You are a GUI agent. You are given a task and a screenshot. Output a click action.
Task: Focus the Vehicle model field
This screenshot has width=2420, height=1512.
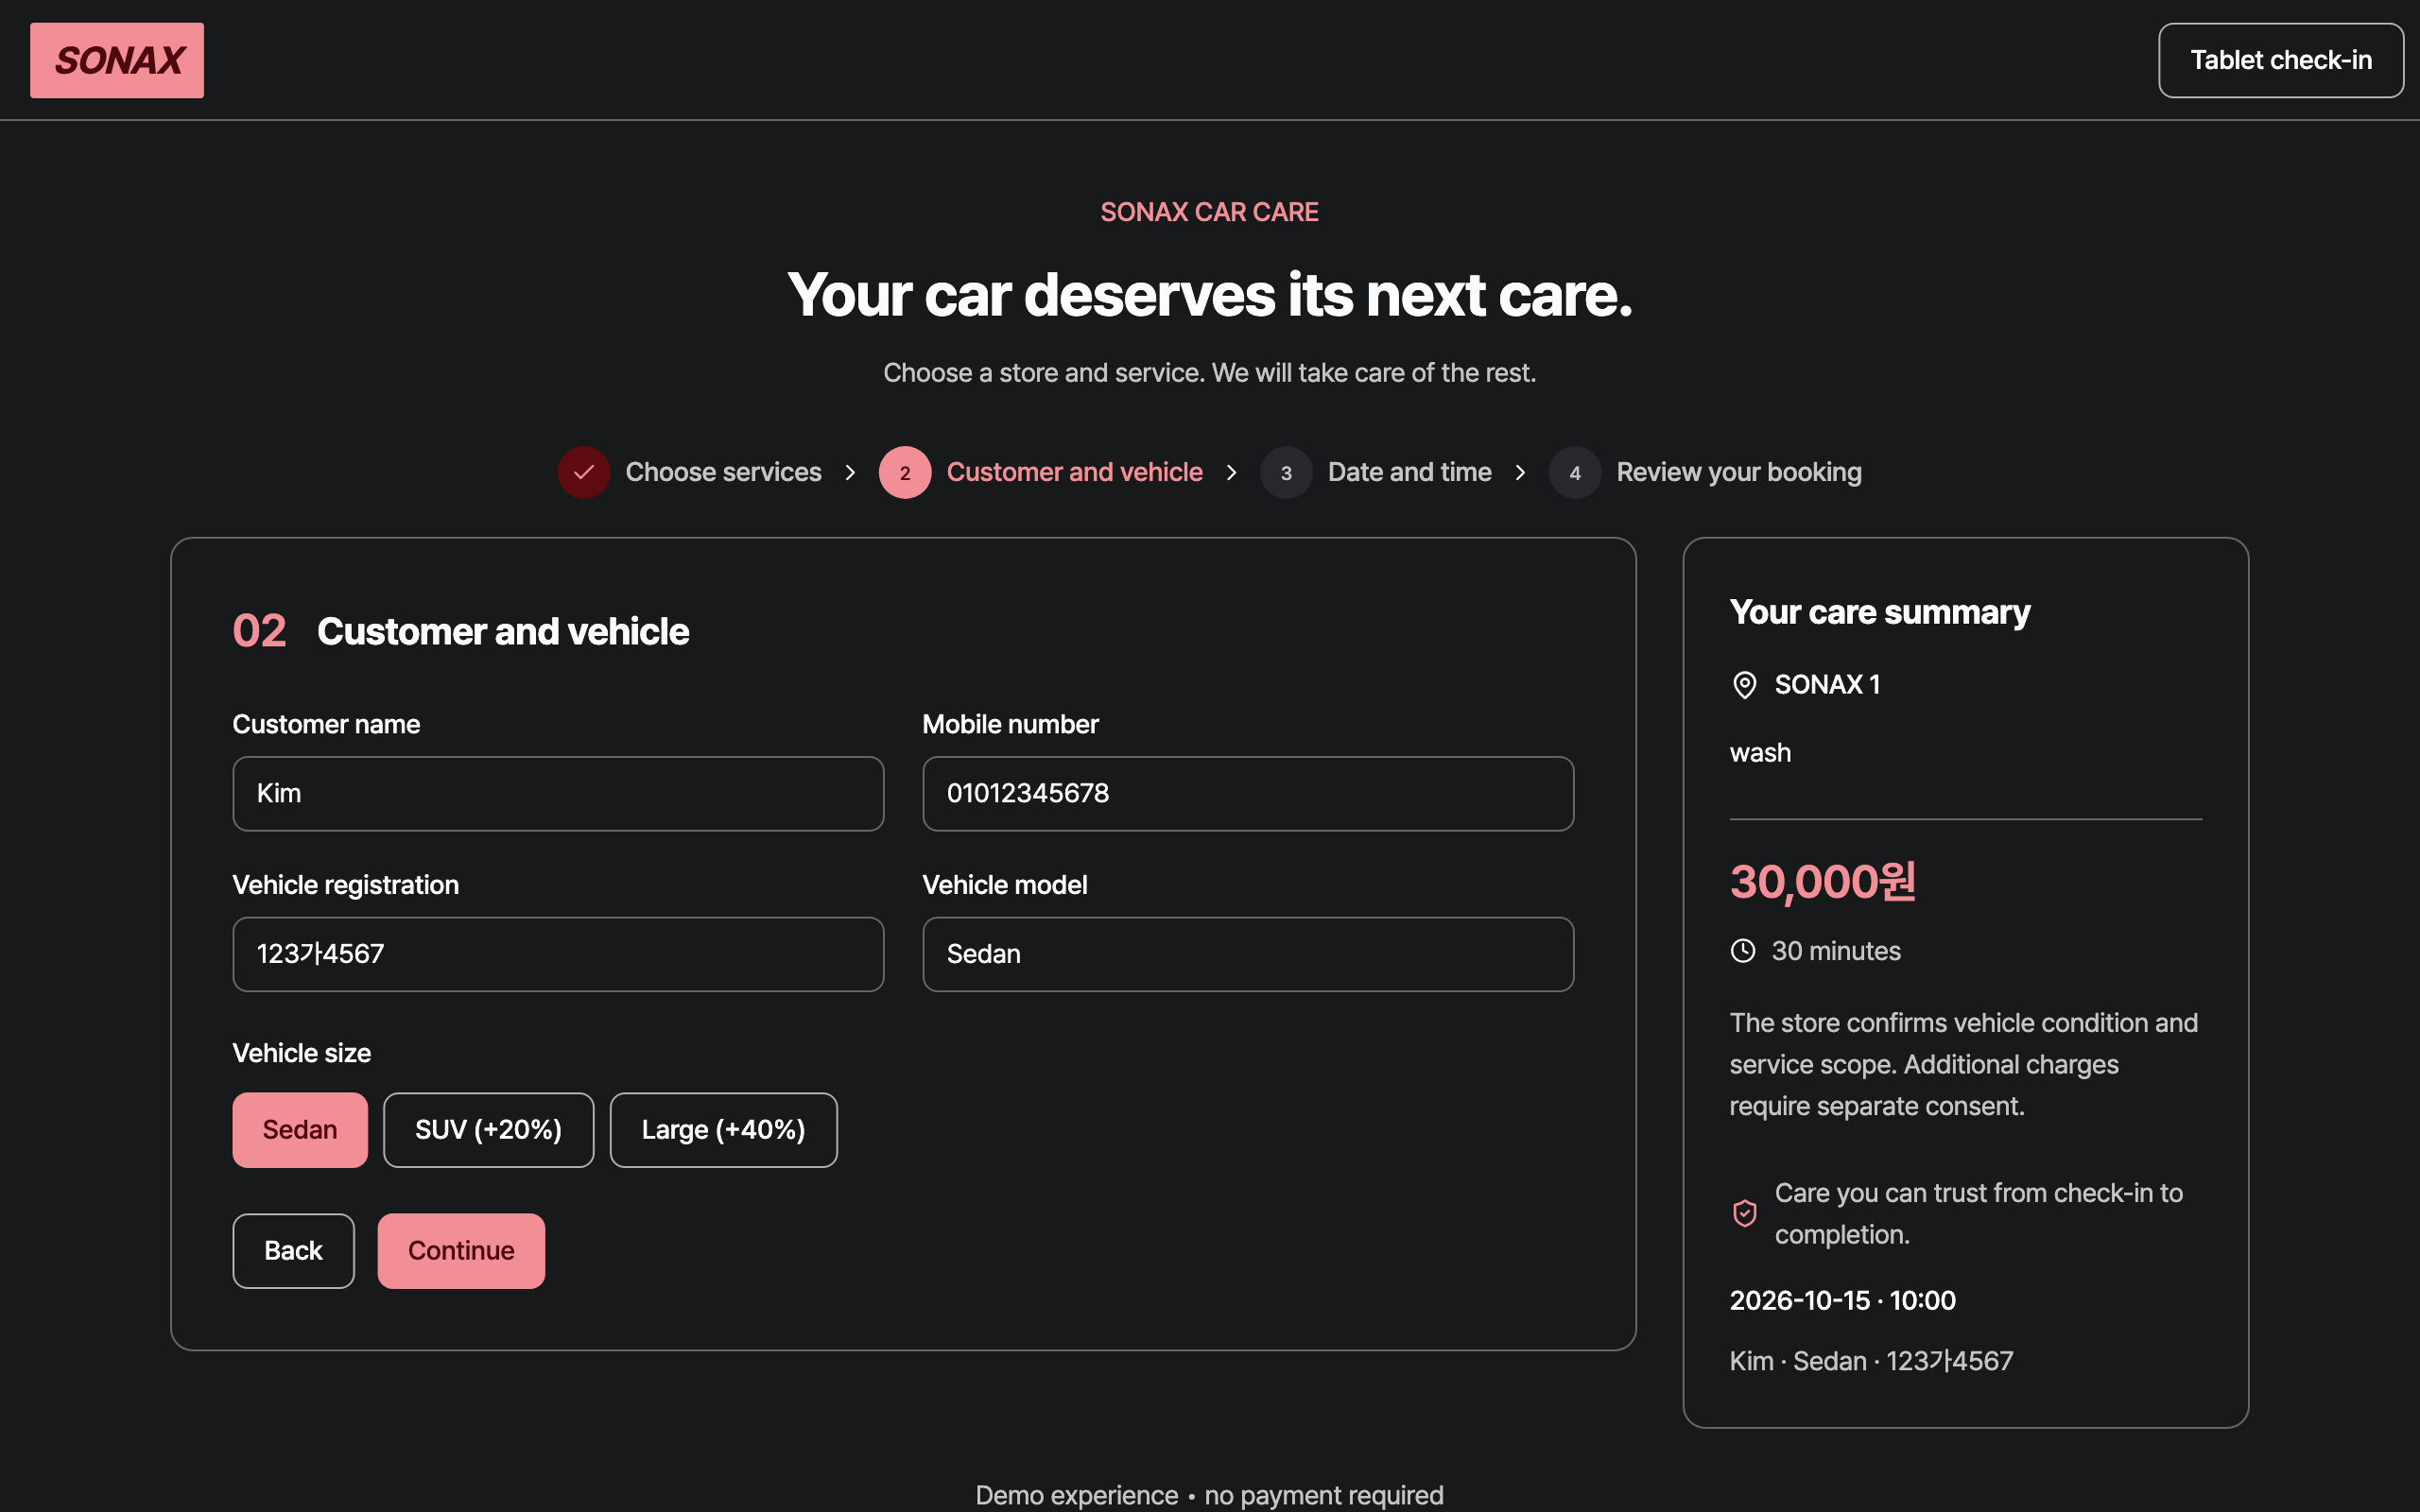click(x=1248, y=954)
